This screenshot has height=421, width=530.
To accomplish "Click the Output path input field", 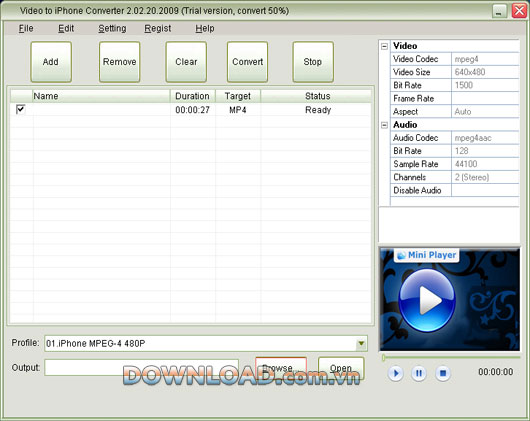I will tap(141, 368).
